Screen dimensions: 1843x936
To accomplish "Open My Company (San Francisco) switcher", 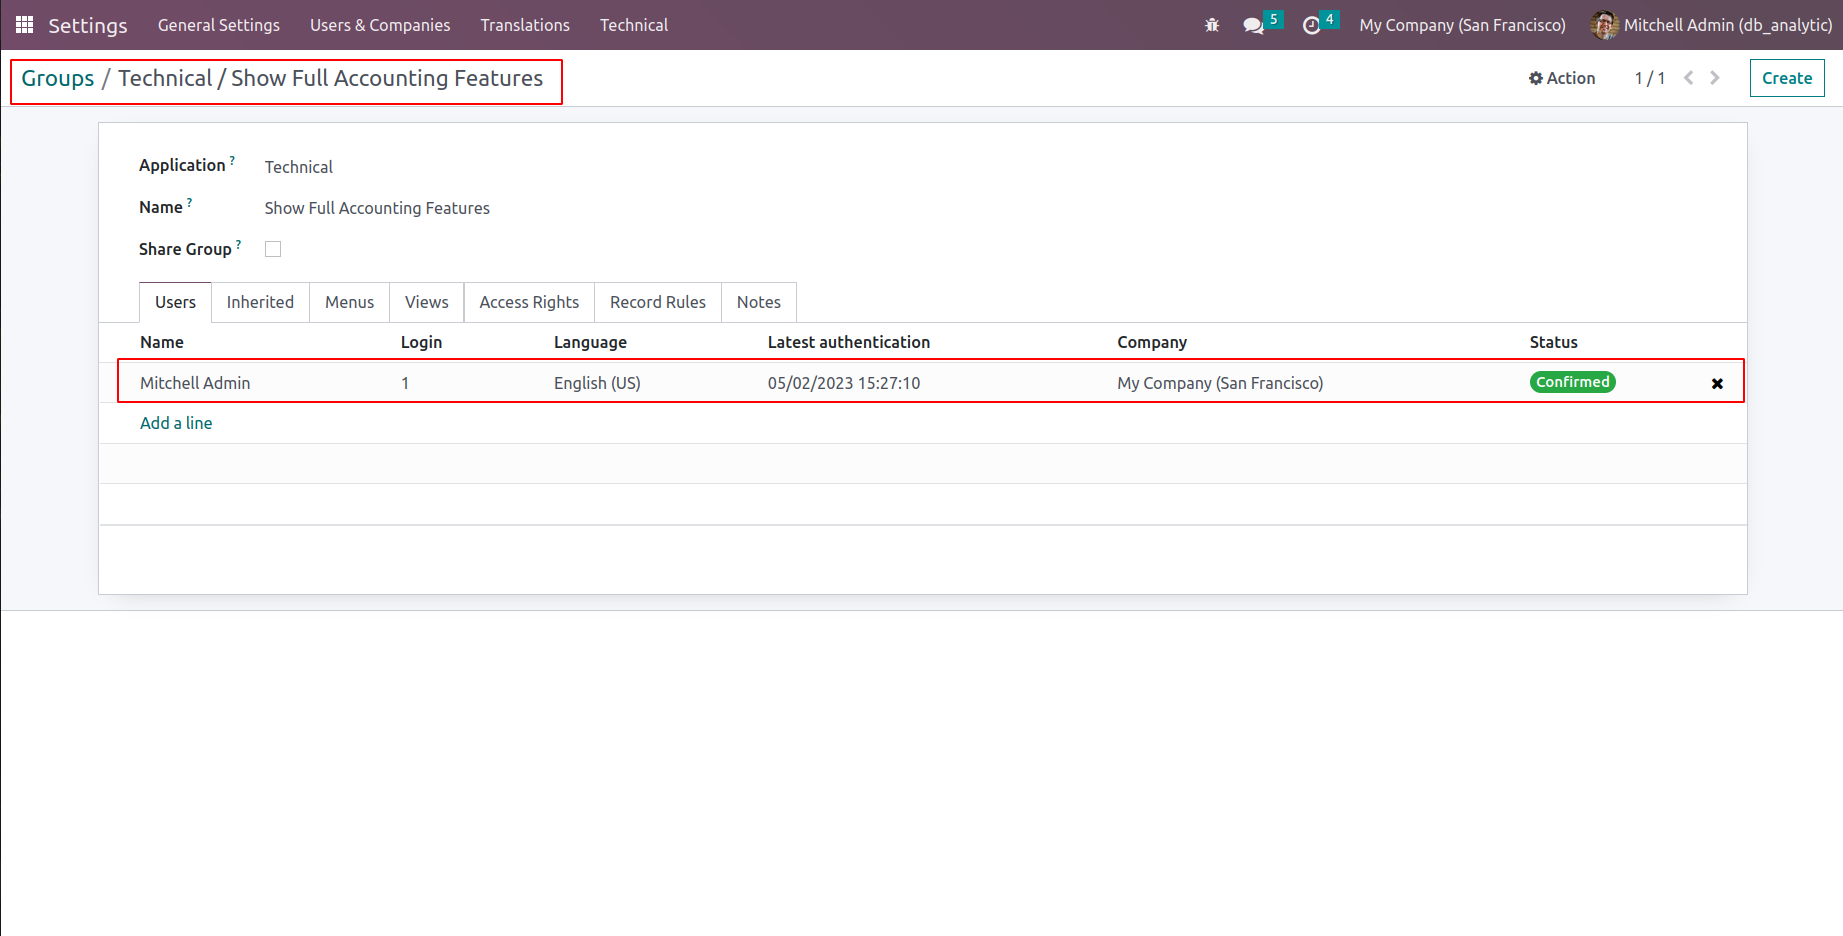I will (1462, 25).
